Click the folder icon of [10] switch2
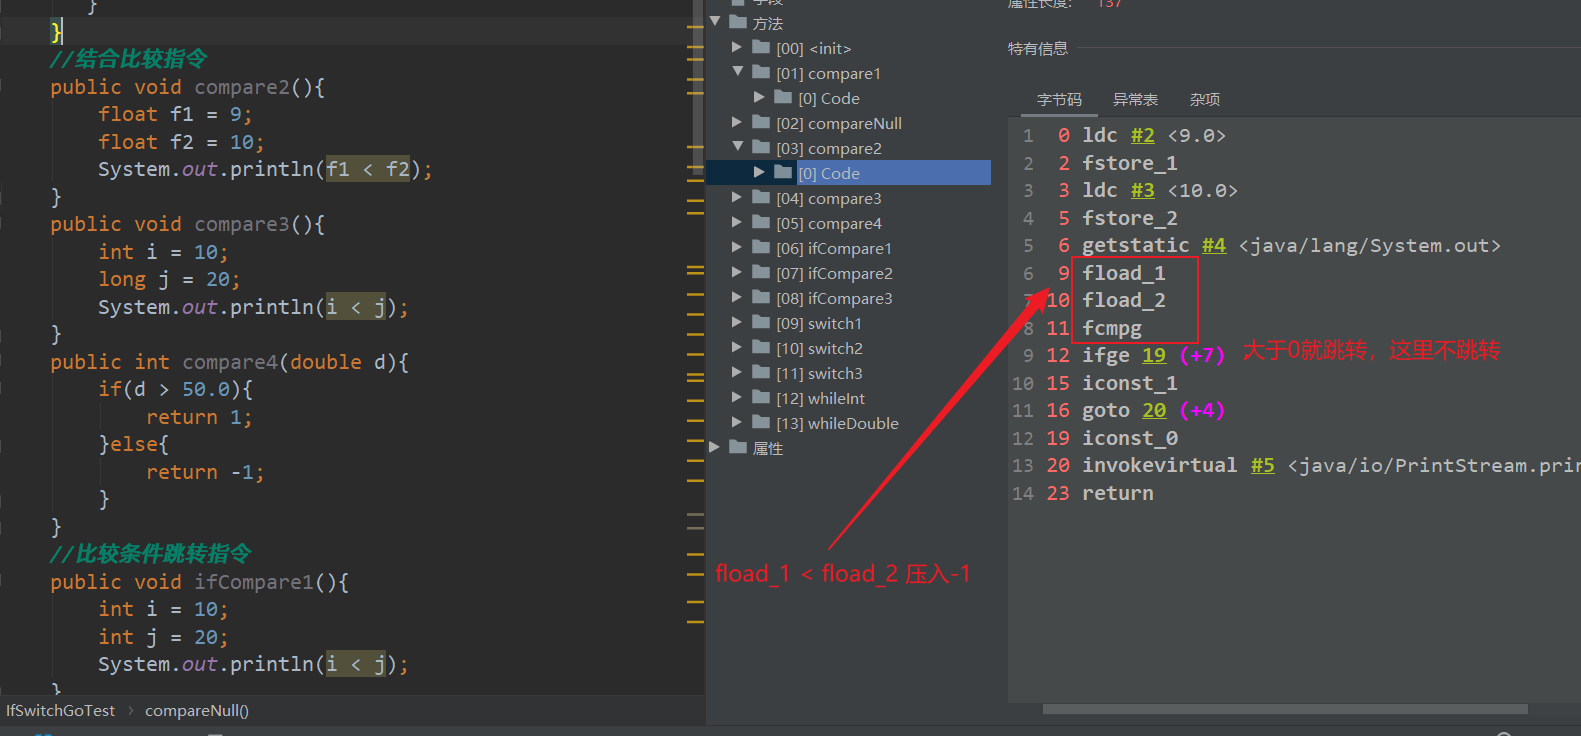The height and width of the screenshot is (736, 1581). coord(761,347)
